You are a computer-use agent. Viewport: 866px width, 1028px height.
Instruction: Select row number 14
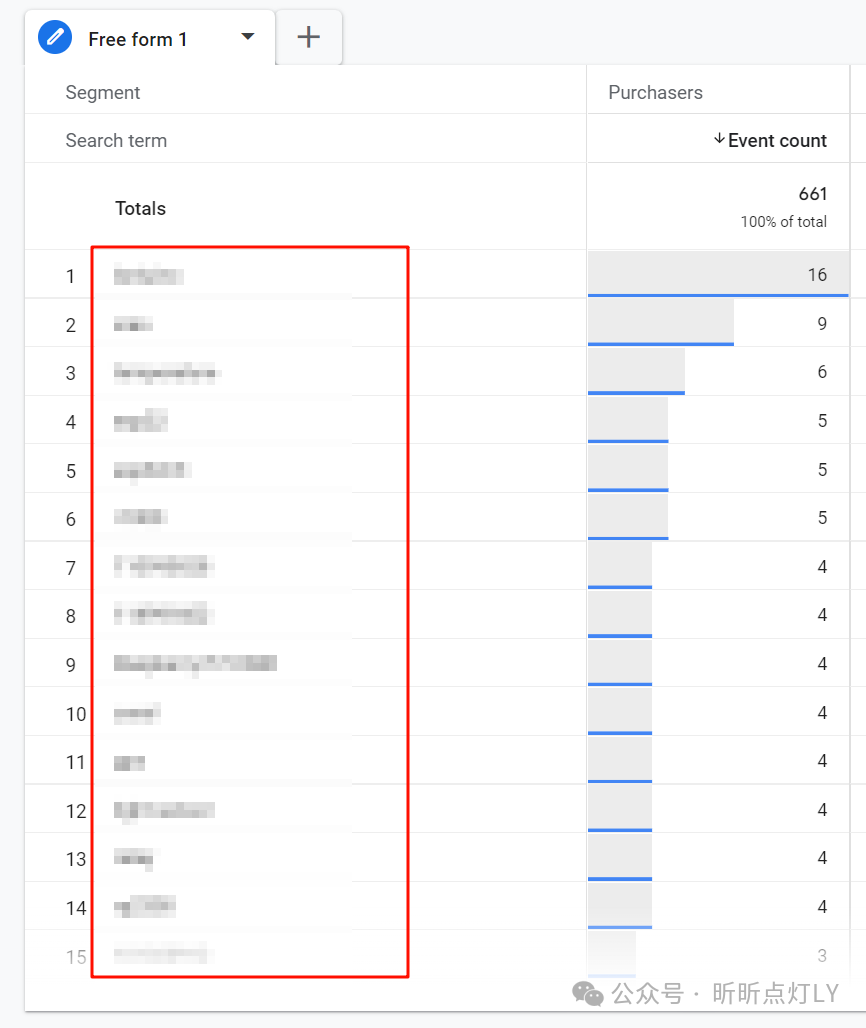tap(75, 908)
